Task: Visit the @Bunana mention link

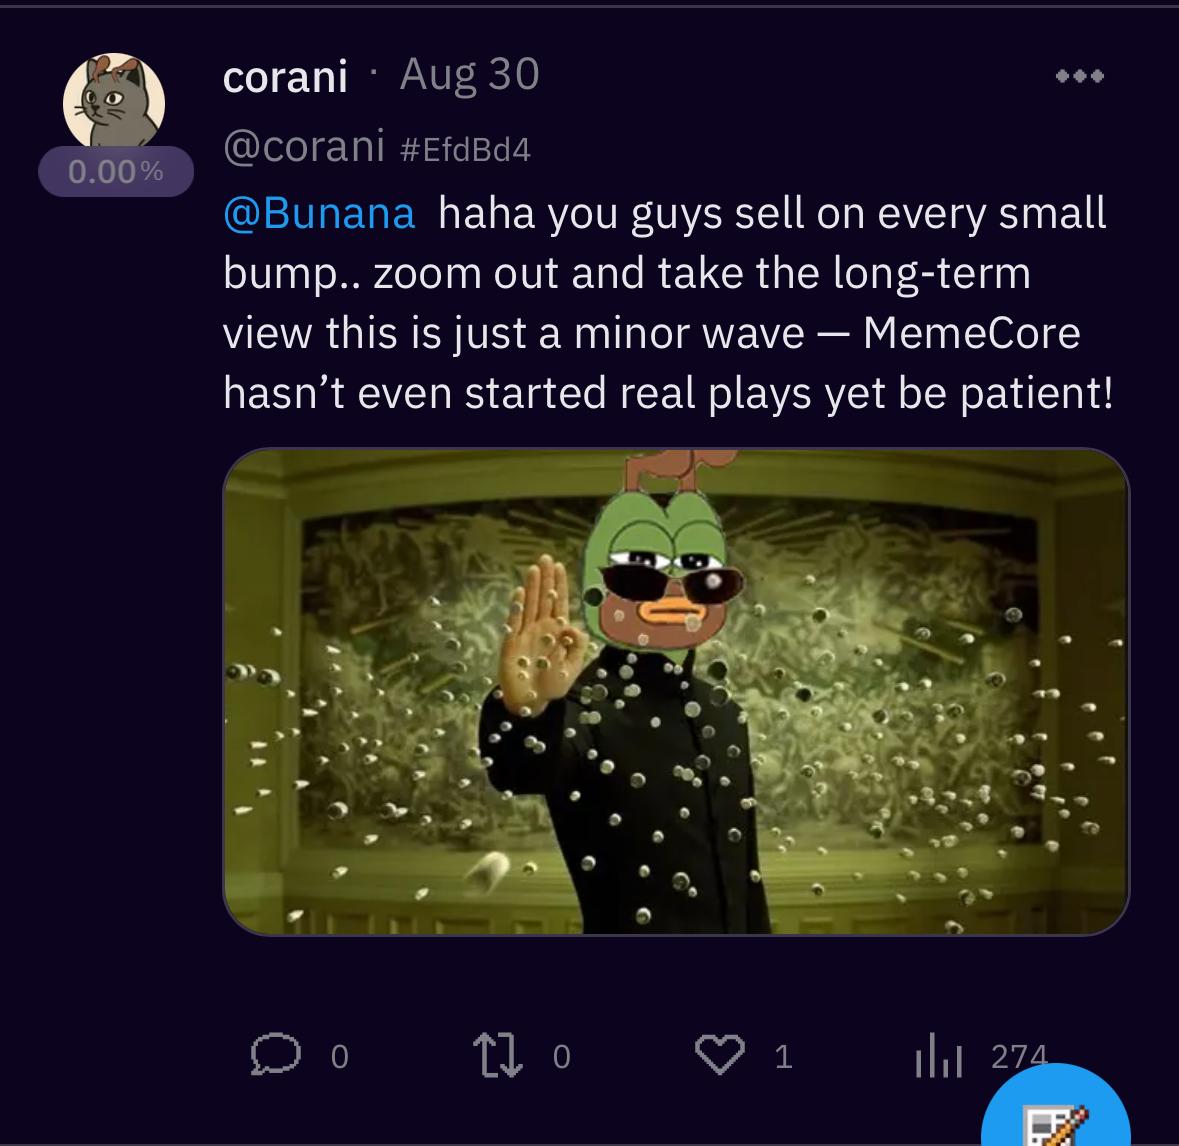Action: click(319, 213)
